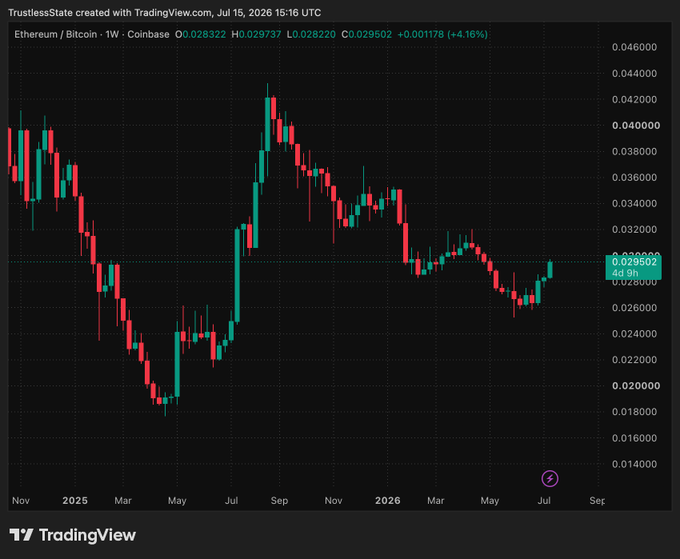Click the 0.044000 price axis label
Screen dimensions: 680x559
click(x=634, y=73)
